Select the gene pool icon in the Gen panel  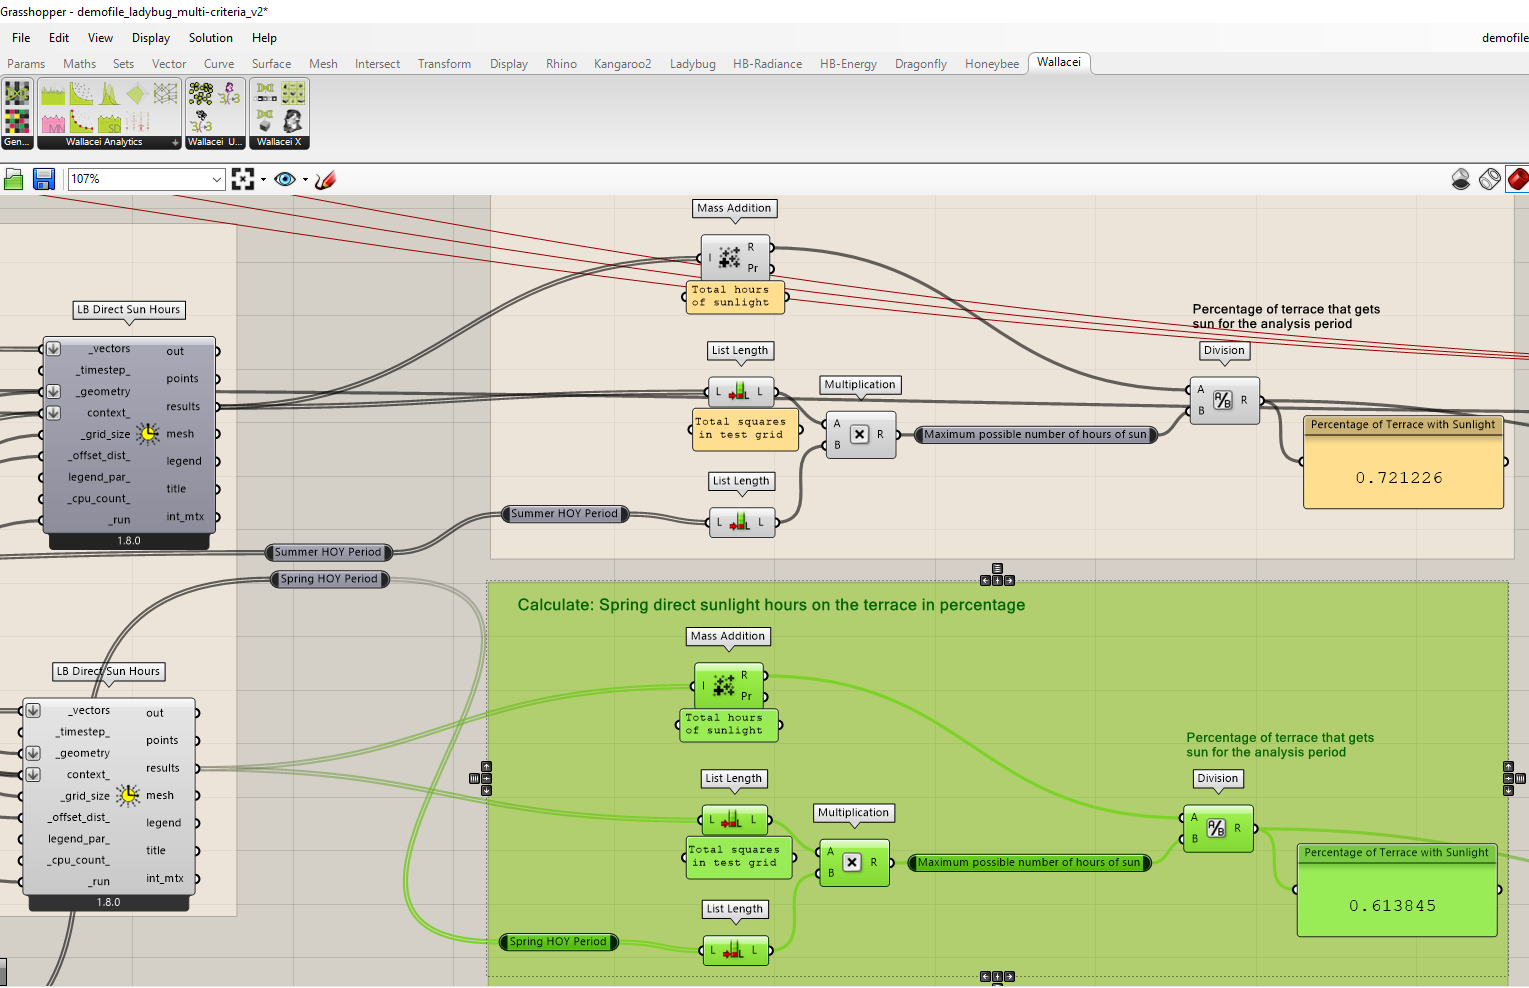(16, 121)
